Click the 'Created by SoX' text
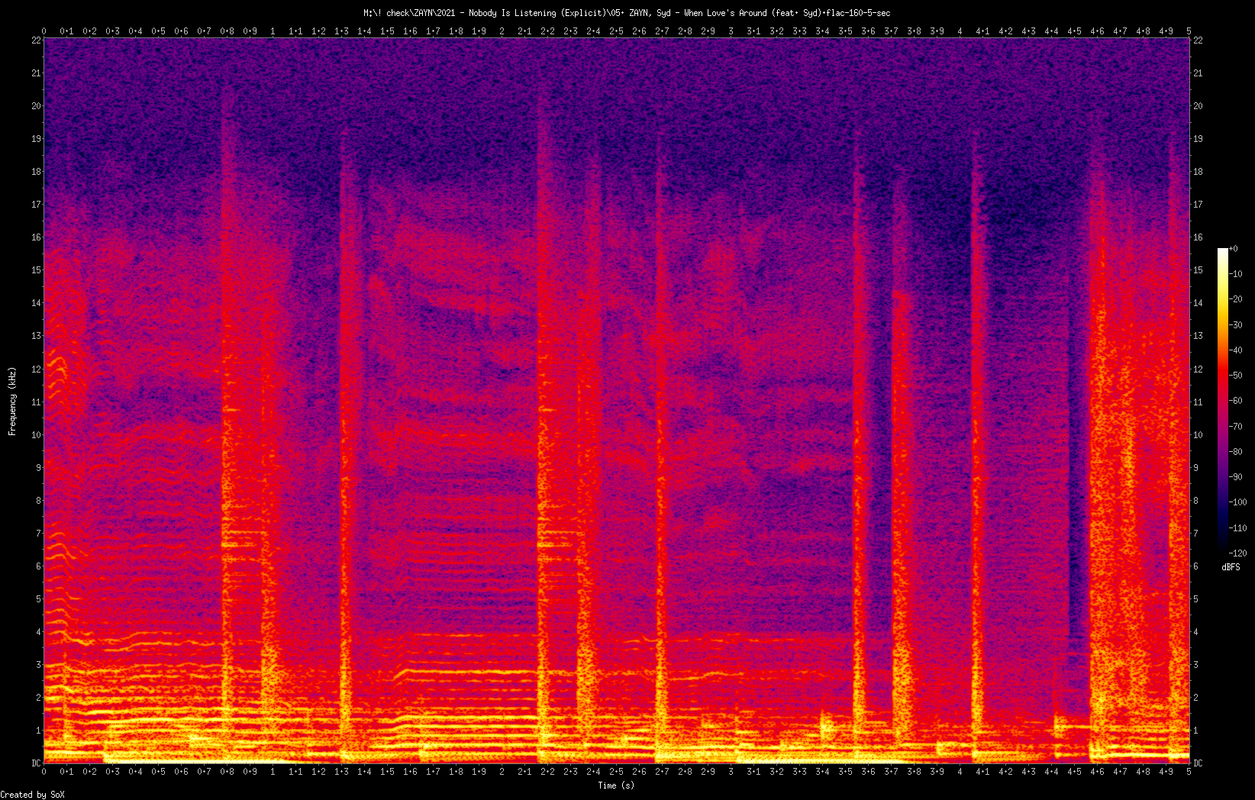This screenshot has width=1255, height=800. pyautogui.click(x=32, y=794)
